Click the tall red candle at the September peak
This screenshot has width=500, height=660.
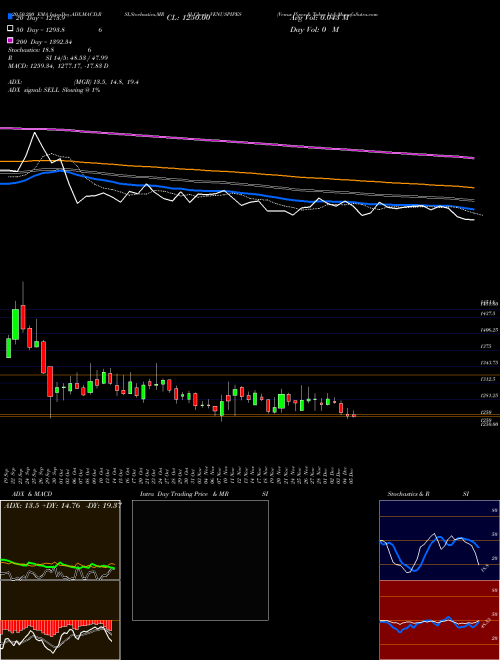(x=23, y=317)
